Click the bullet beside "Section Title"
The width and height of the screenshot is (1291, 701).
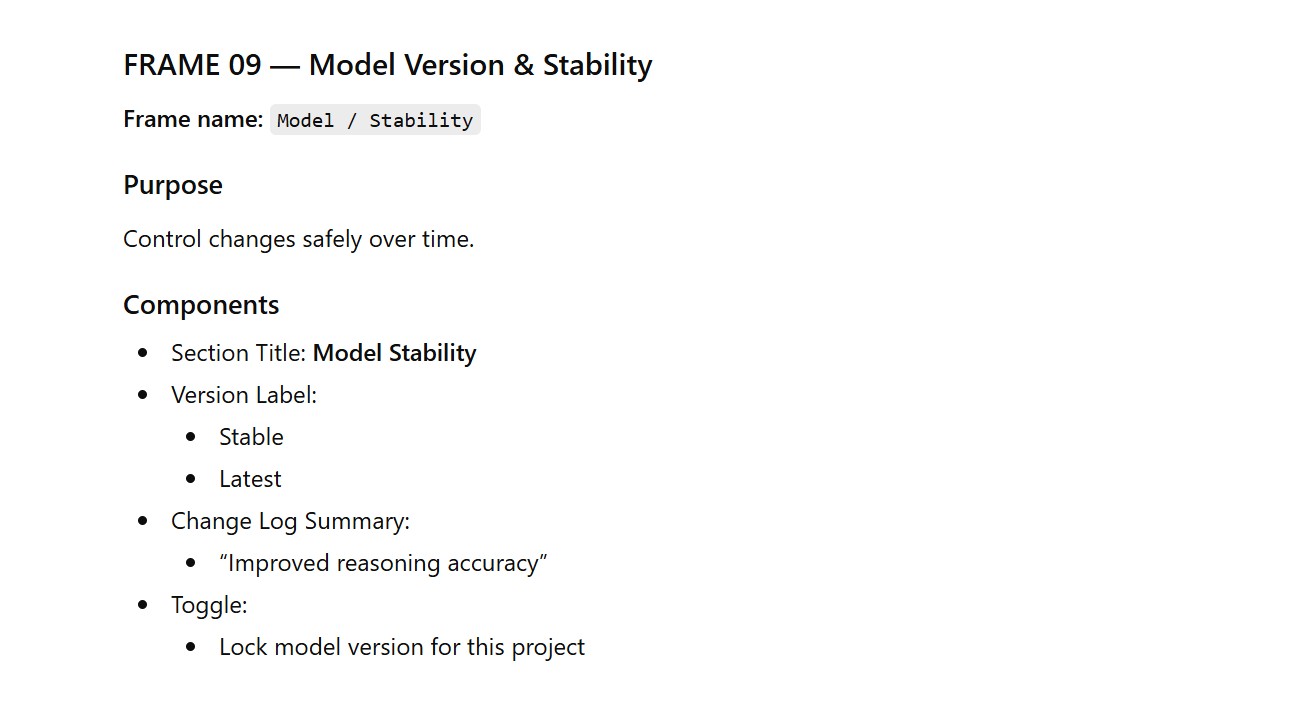click(x=144, y=353)
